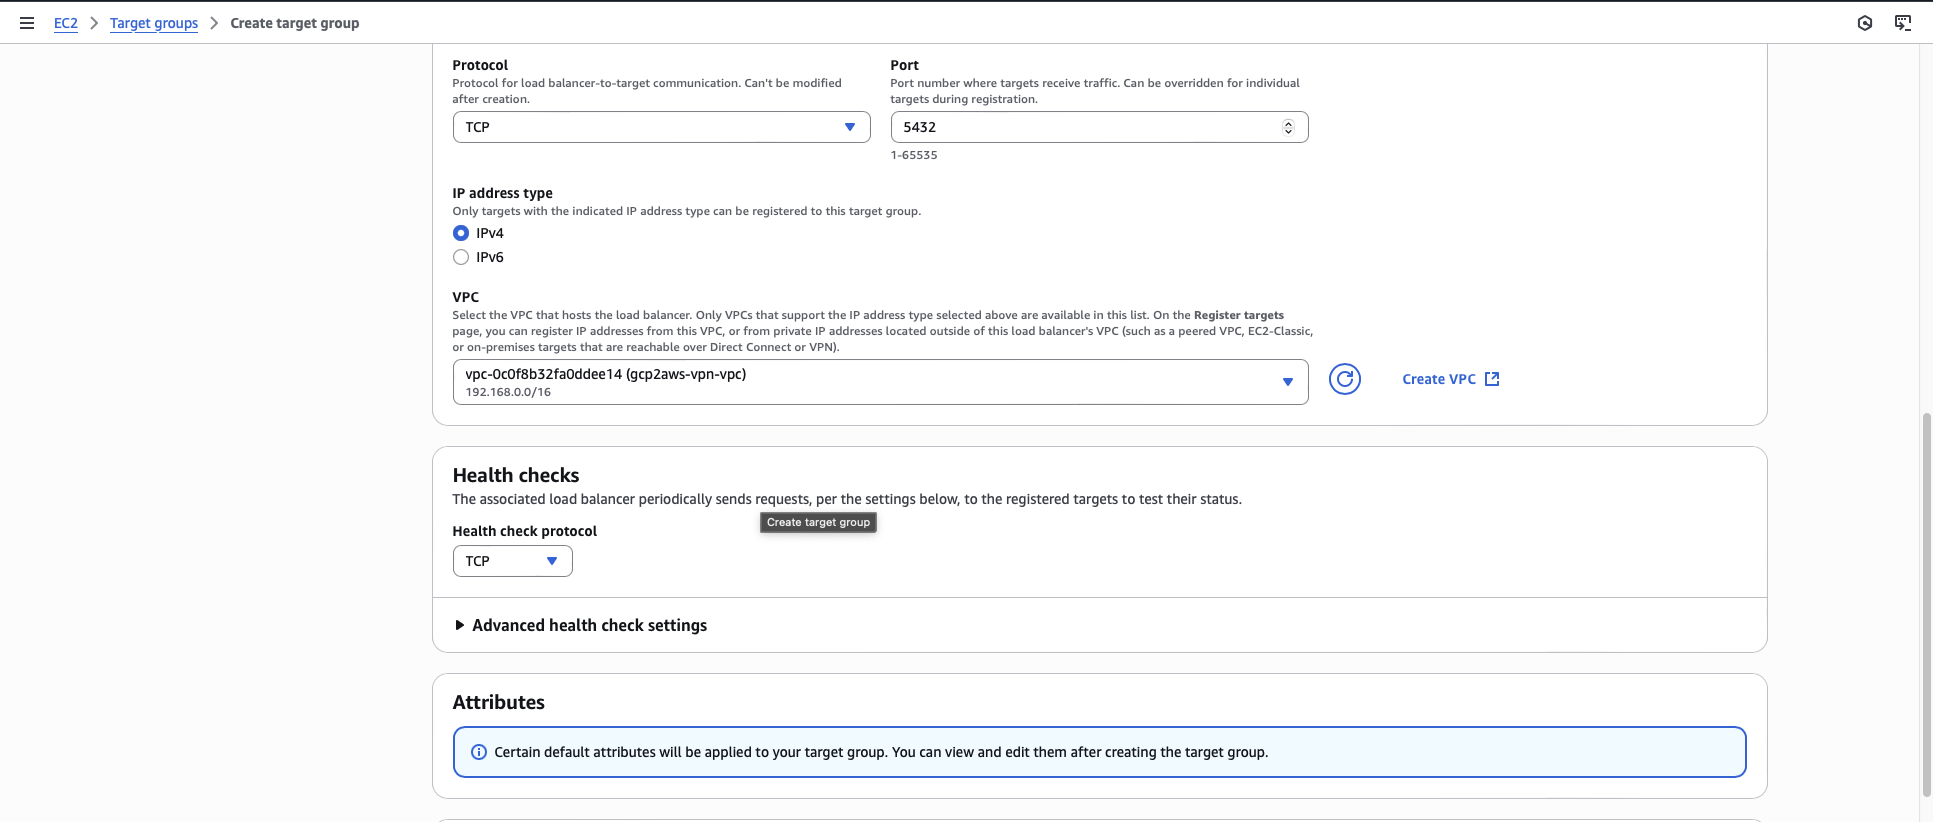Screen dimensions: 1933x822
Task: Open the VPC selection dropdown
Action: pos(880,382)
